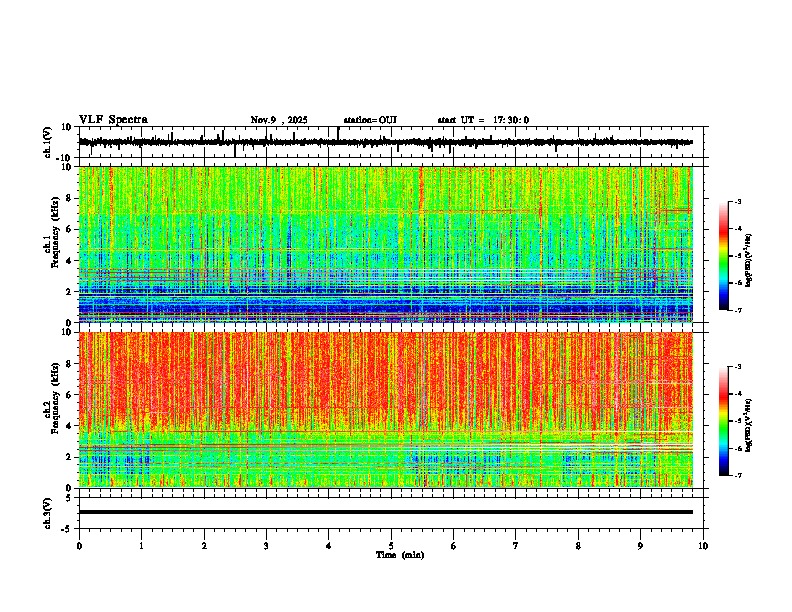This screenshot has width=792, height=612.
Task: Click time axis tick label "0"
Action: click(x=79, y=546)
